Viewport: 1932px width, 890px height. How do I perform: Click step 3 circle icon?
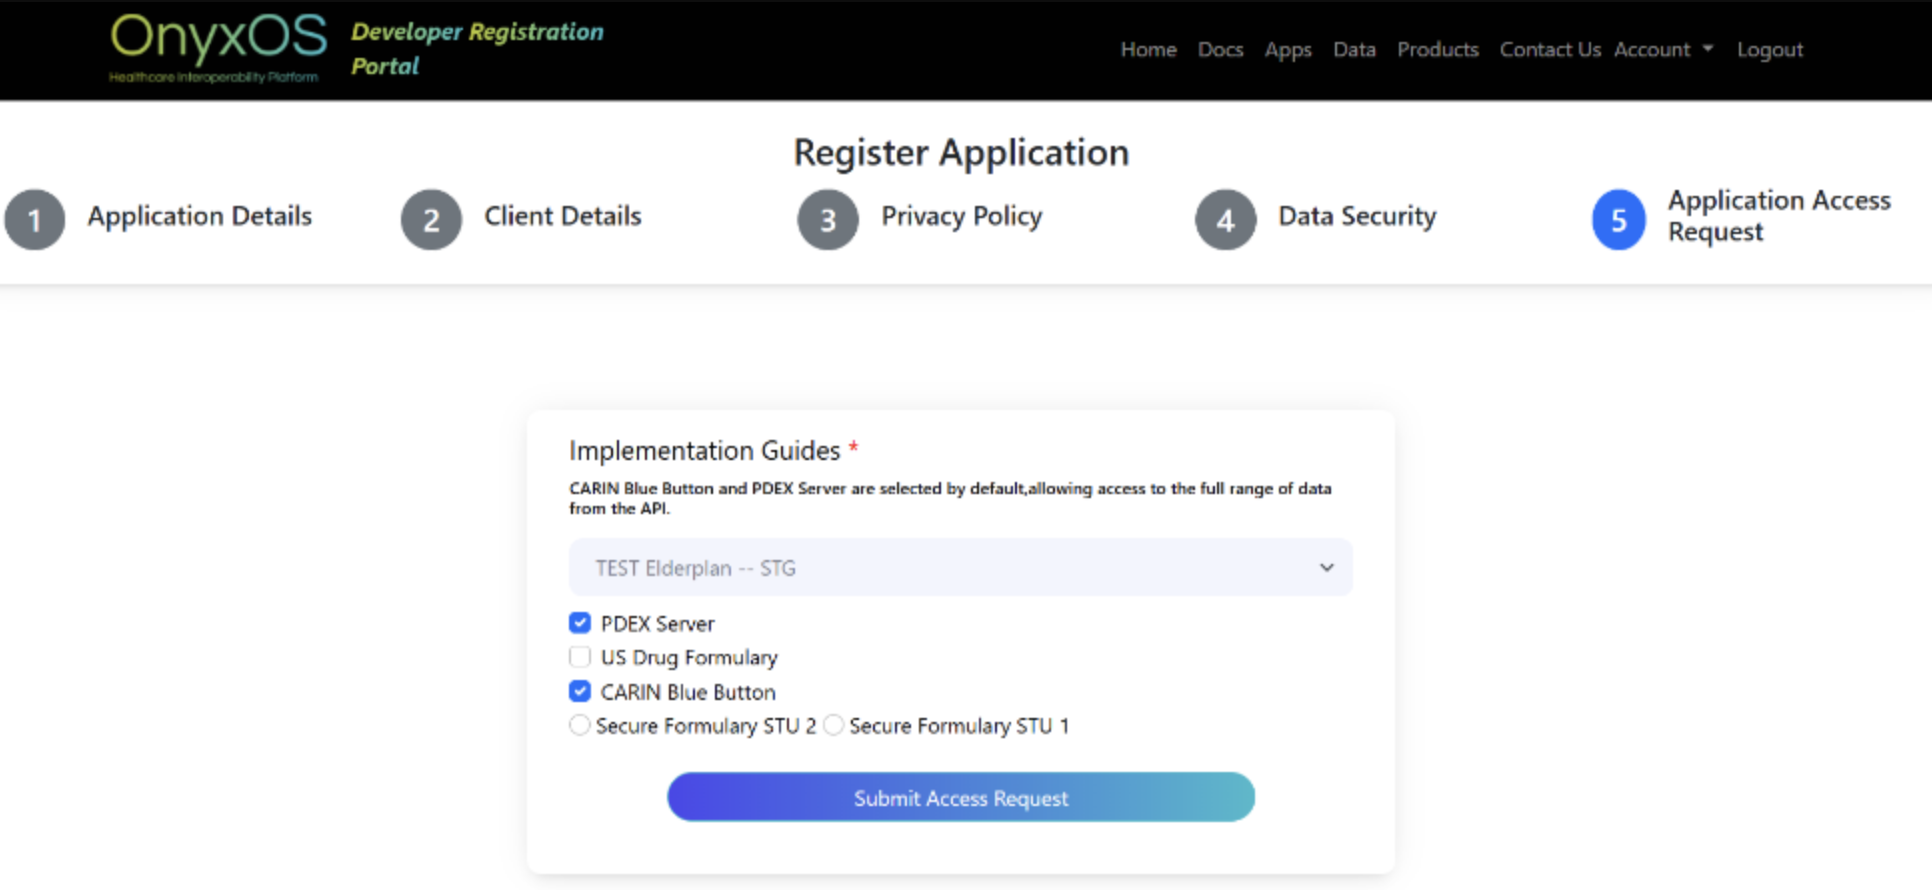(828, 220)
